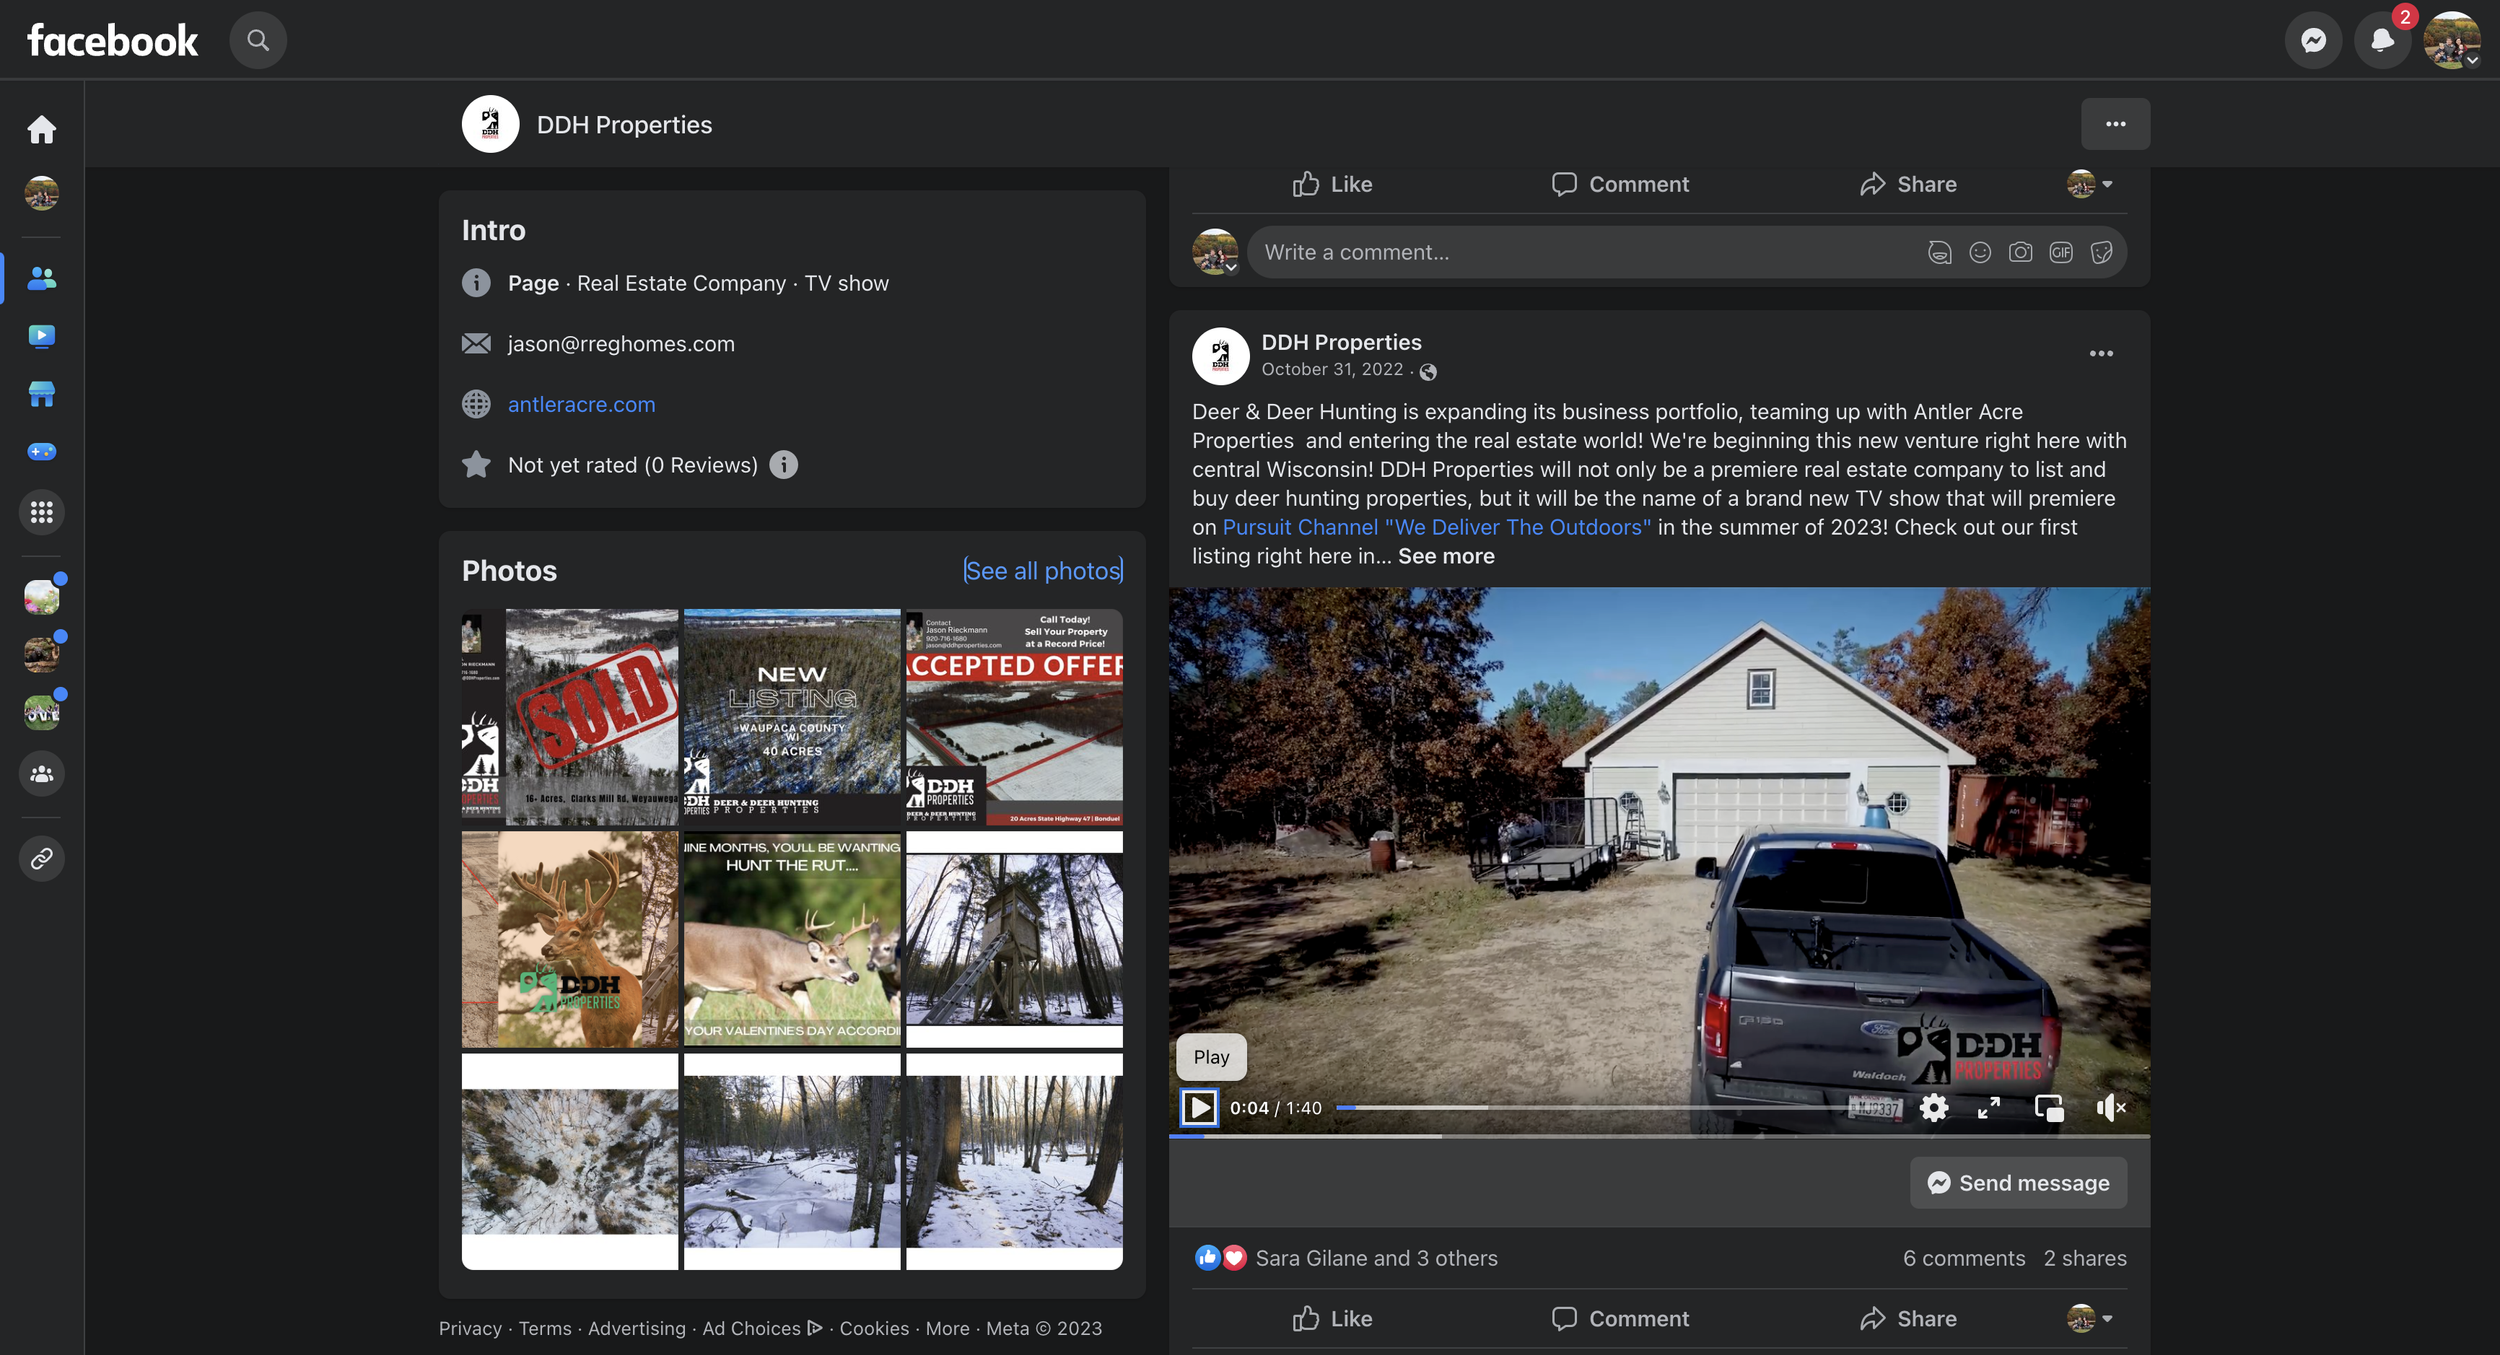Open Messenger from the top bar
The height and width of the screenshot is (1355, 2500).
point(2312,40)
